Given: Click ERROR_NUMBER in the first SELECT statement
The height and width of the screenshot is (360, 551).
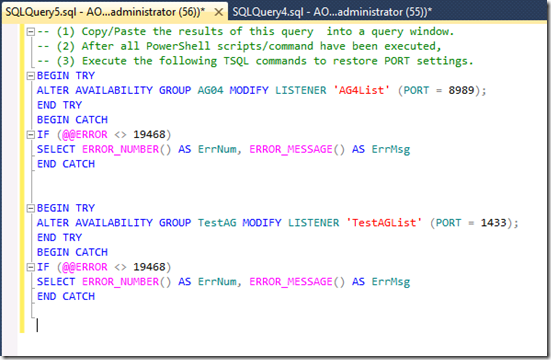Looking at the screenshot, I should [x=120, y=149].
